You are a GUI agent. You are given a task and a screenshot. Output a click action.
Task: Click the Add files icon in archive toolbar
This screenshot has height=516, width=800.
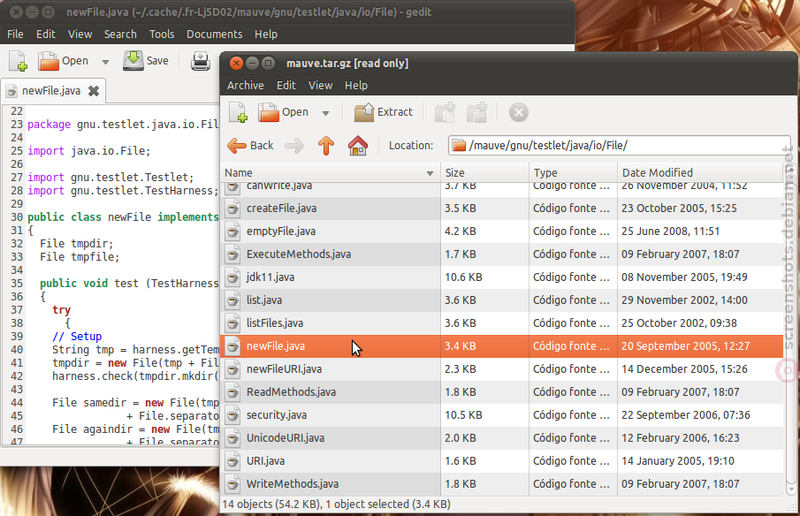[x=445, y=112]
